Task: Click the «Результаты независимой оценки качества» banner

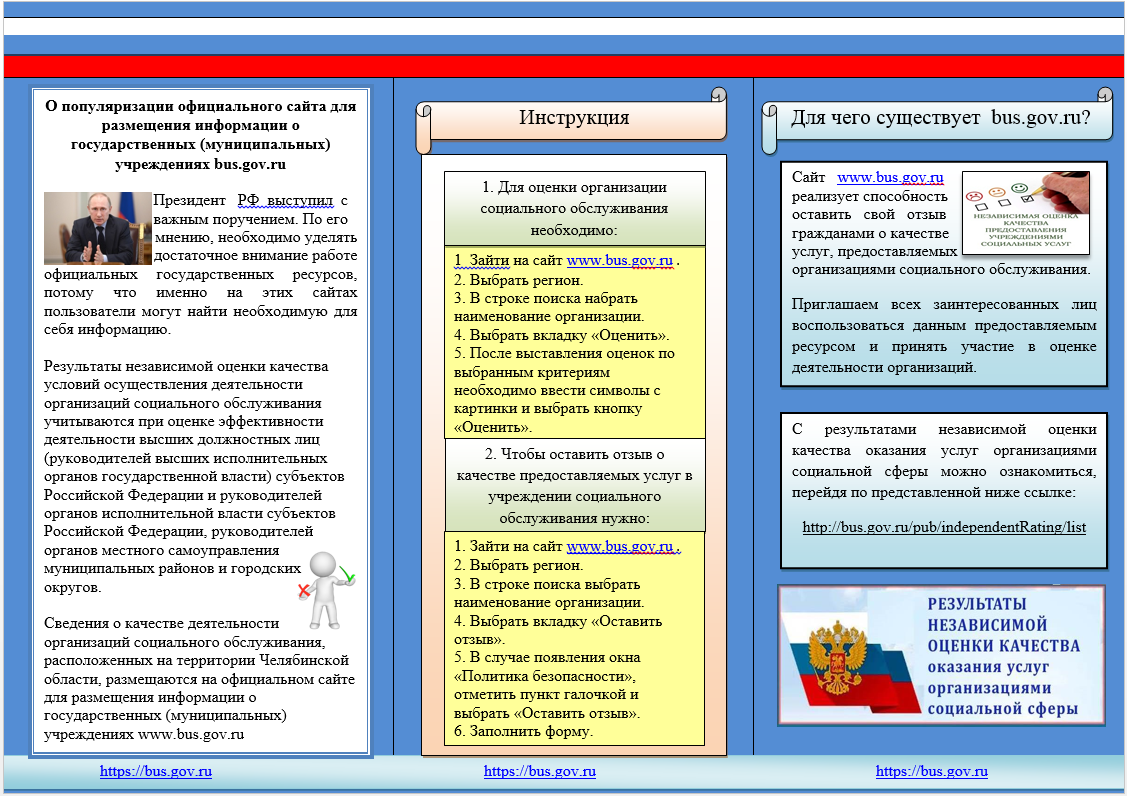Action: [941, 655]
